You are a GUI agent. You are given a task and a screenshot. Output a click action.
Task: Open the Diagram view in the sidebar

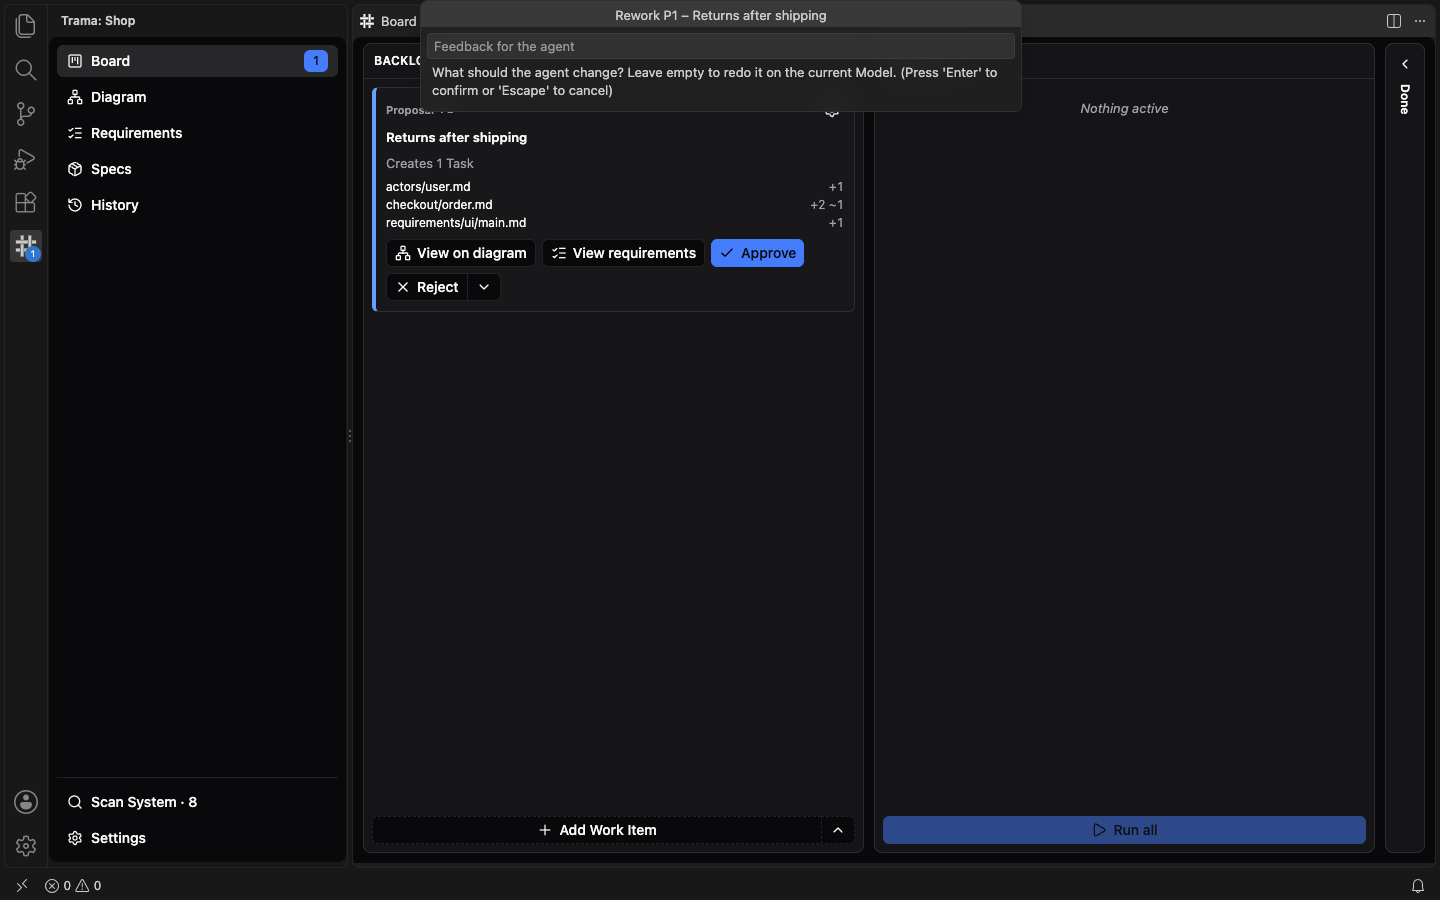tap(197, 97)
